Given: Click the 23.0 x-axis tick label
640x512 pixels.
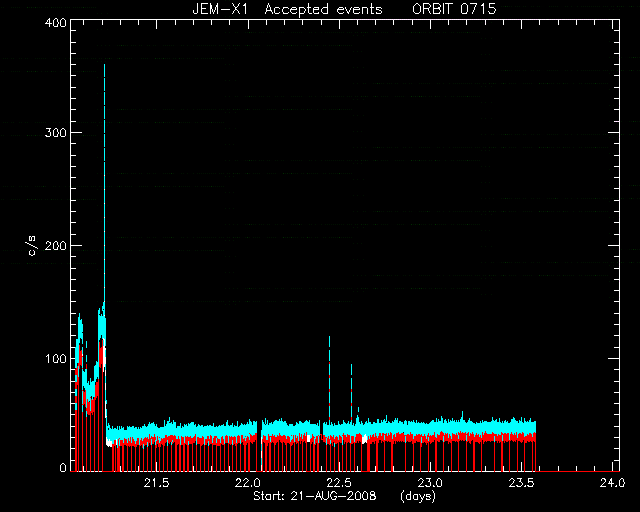Looking at the screenshot, I should (430, 483).
